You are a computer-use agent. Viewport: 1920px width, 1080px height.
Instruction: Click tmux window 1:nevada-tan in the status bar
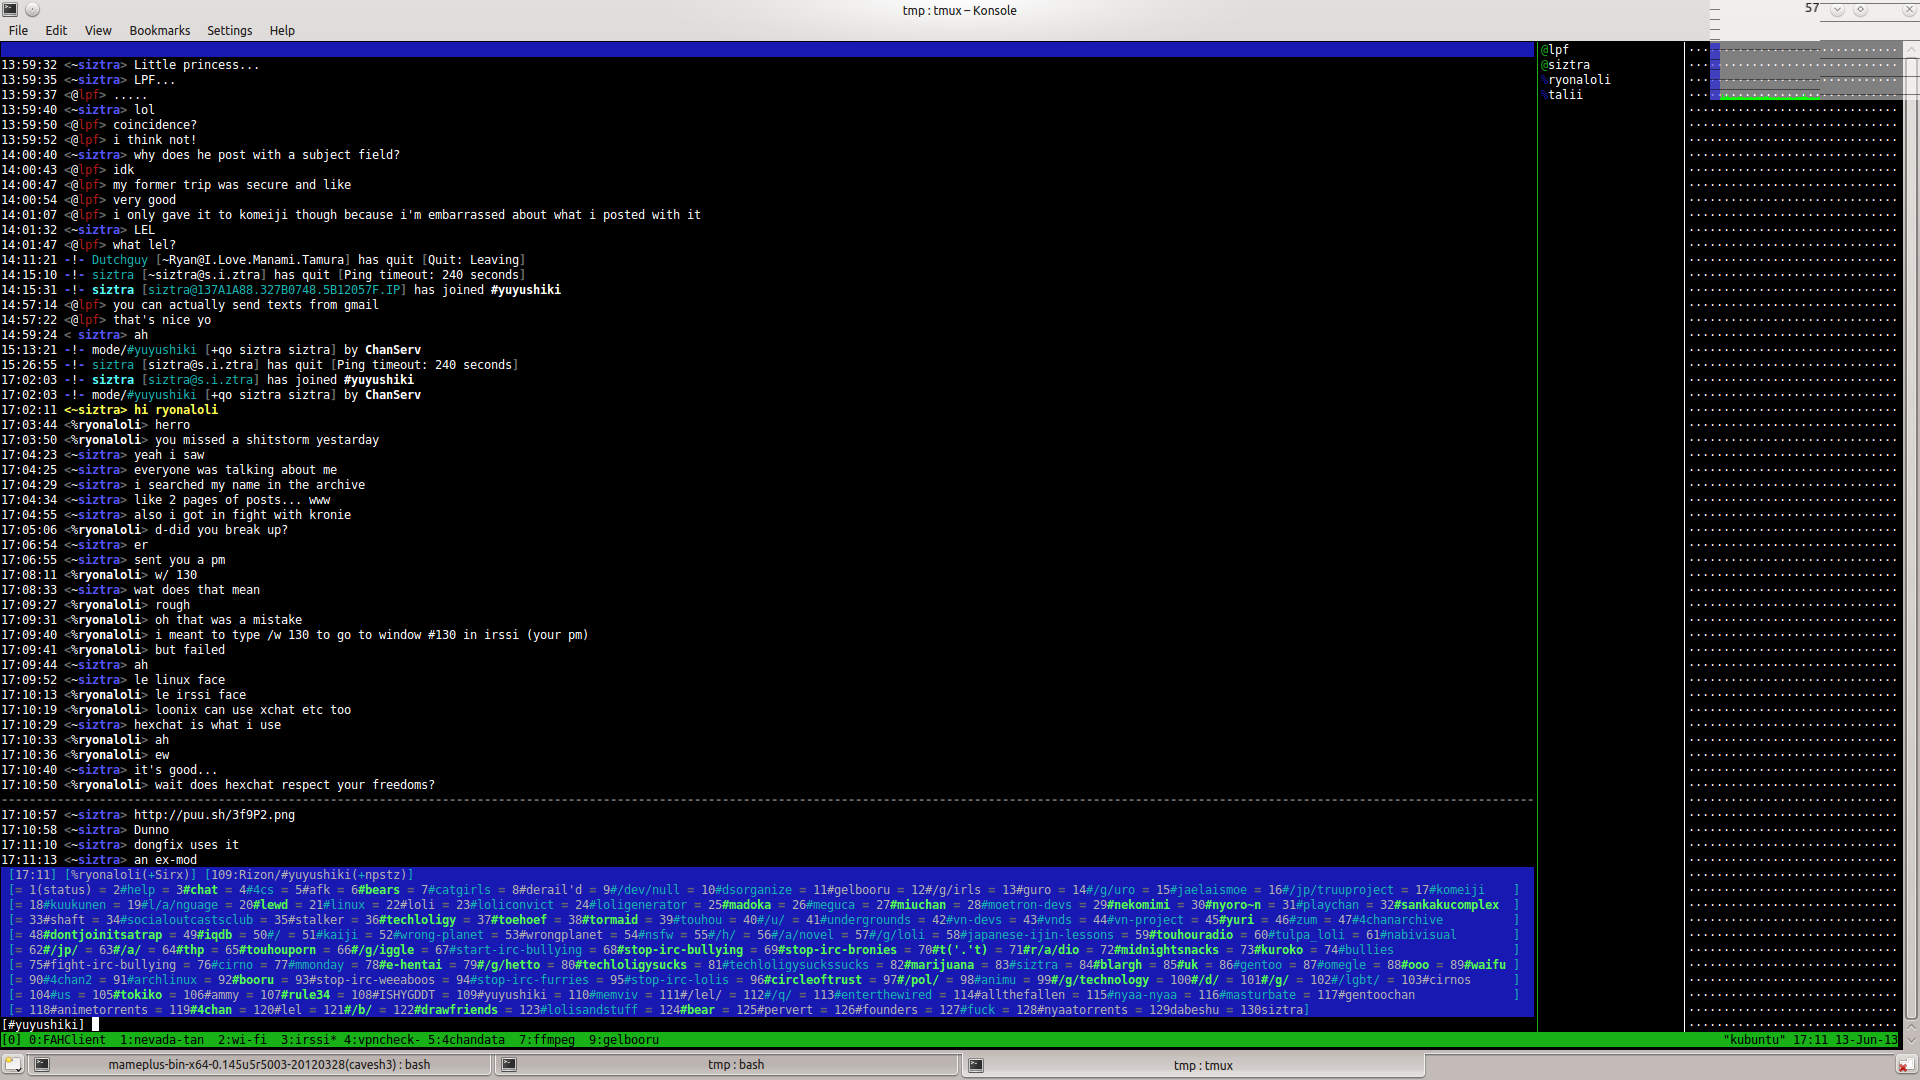coord(161,1040)
